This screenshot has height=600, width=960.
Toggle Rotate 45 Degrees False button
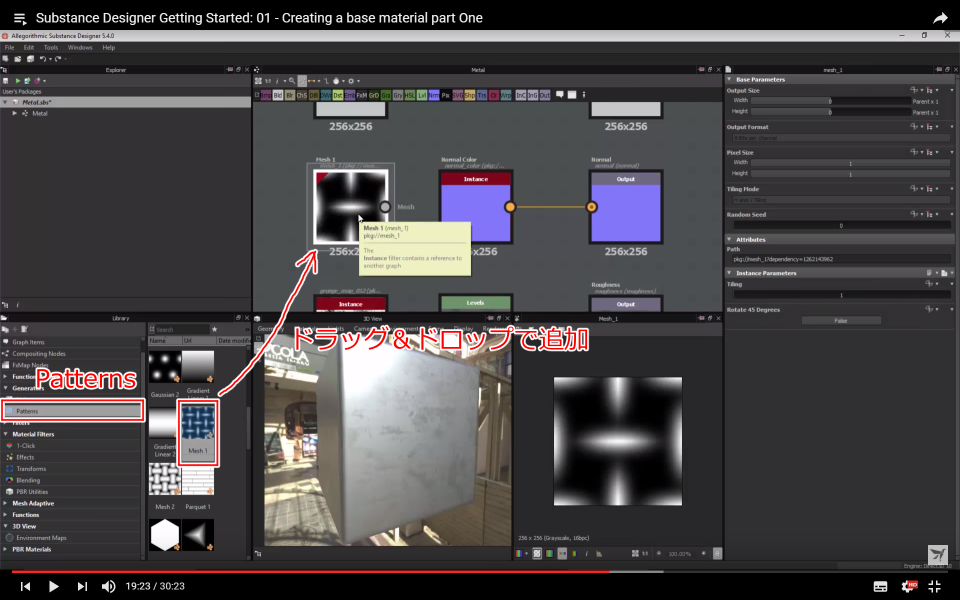point(841,321)
